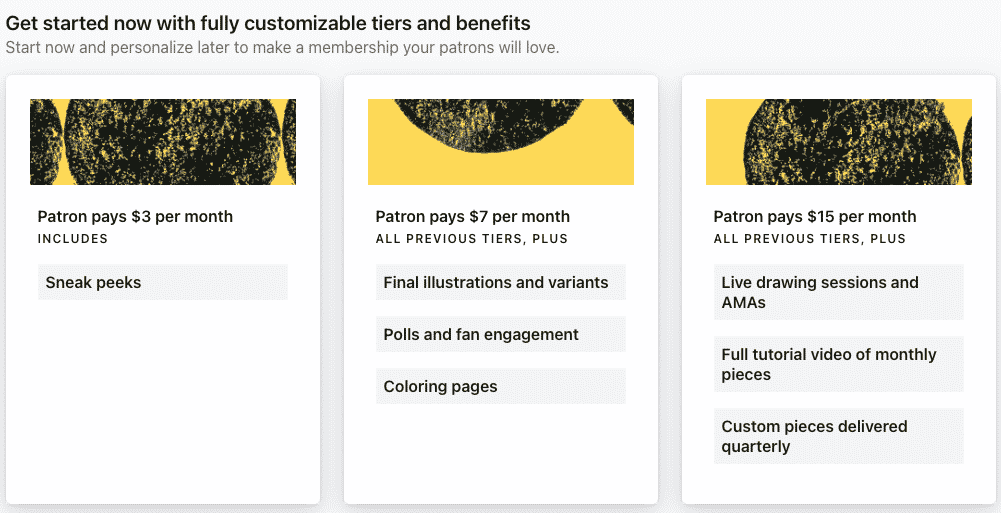Click the $3 tier banner image
This screenshot has height=513, width=1001.
(163, 142)
